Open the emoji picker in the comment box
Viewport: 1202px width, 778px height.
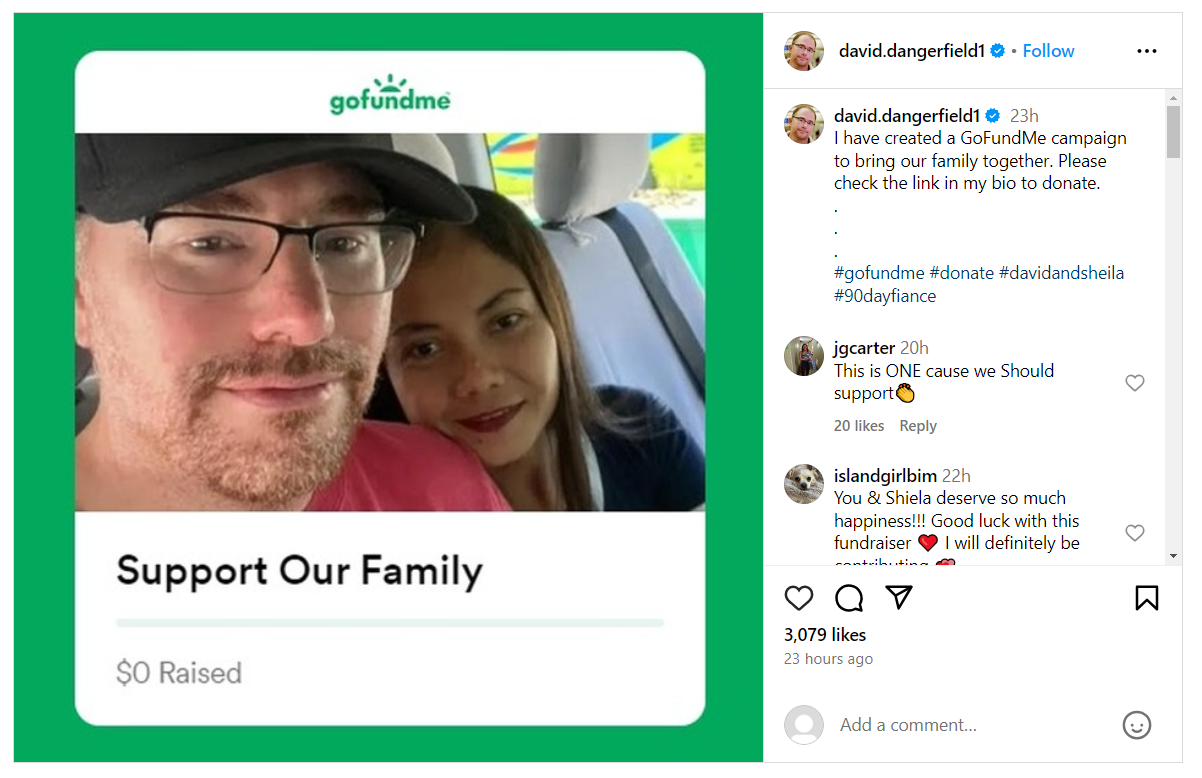click(x=1136, y=725)
